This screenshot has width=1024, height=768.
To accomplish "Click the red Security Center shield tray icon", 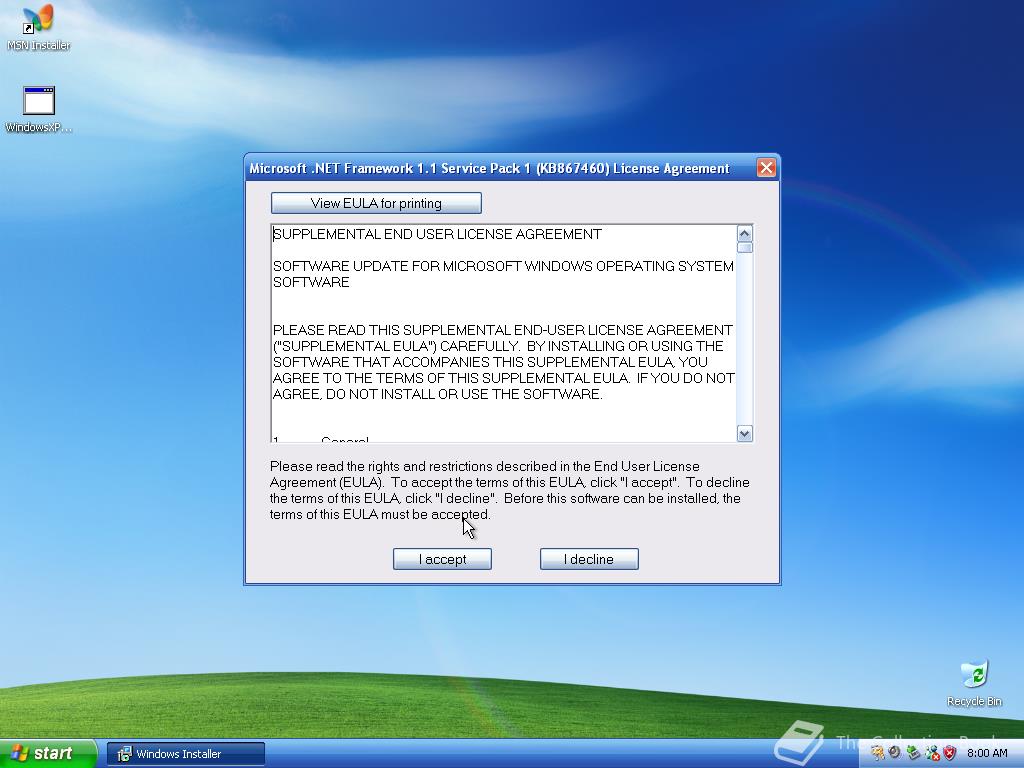I will (950, 753).
